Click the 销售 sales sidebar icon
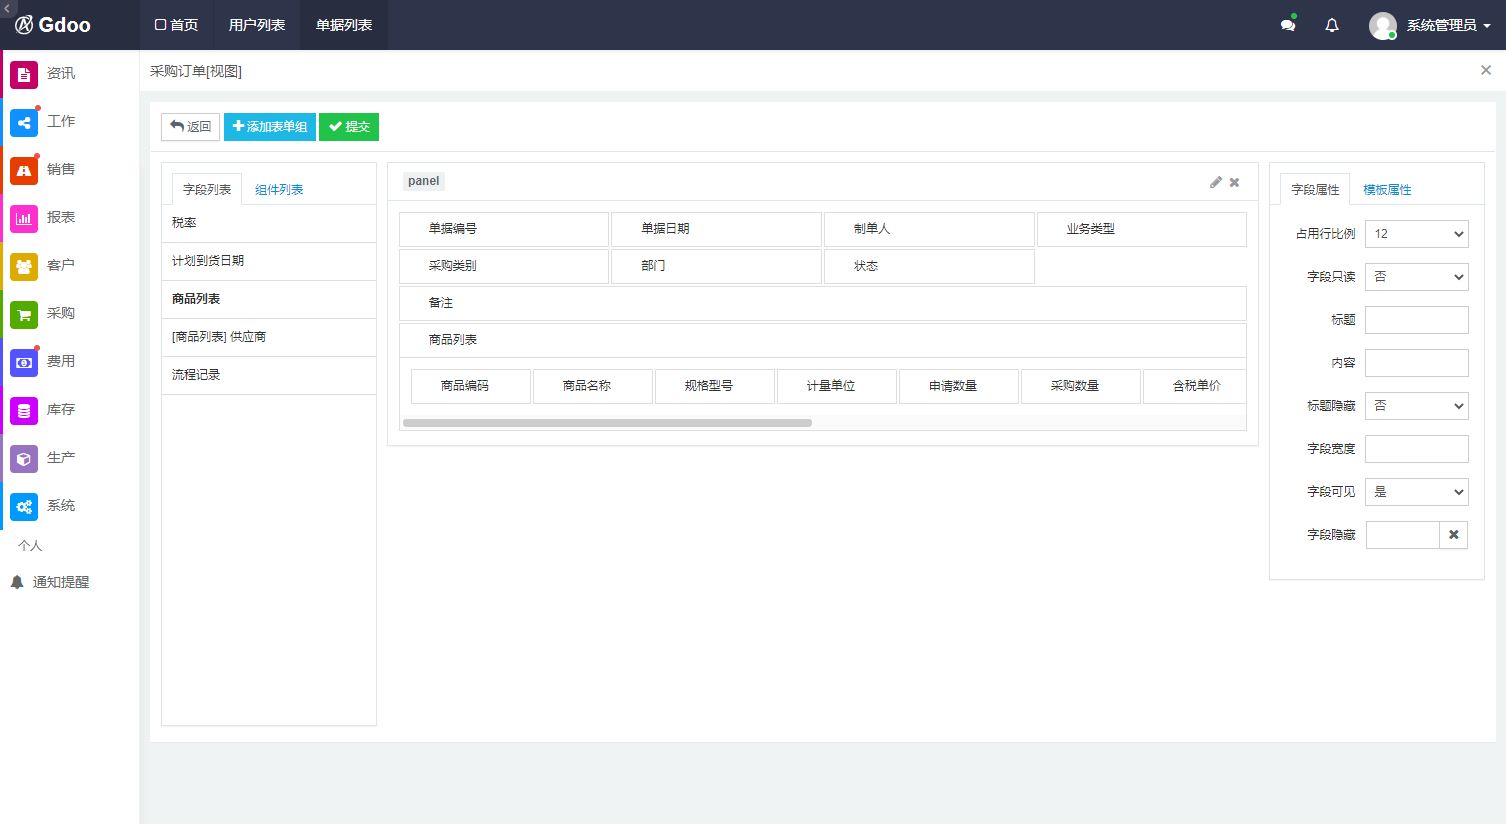The width and height of the screenshot is (1506, 824). click(24, 170)
